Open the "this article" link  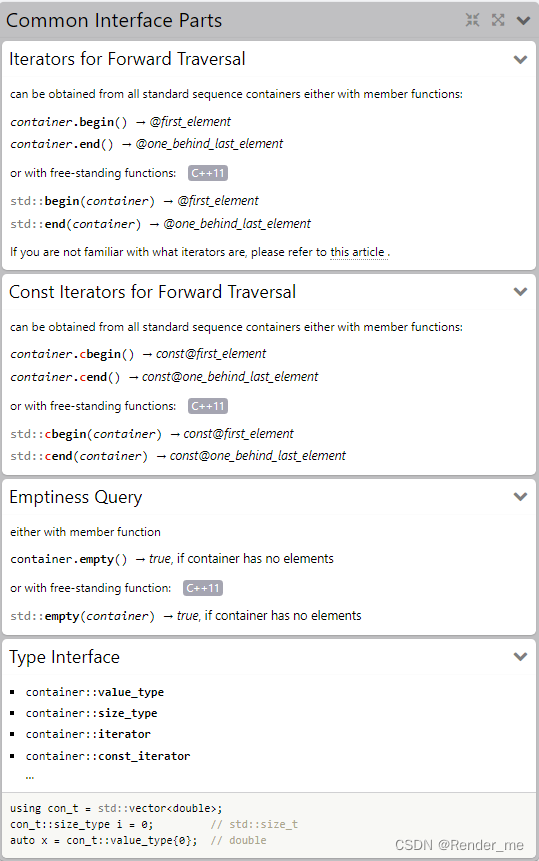pyautogui.click(x=357, y=252)
